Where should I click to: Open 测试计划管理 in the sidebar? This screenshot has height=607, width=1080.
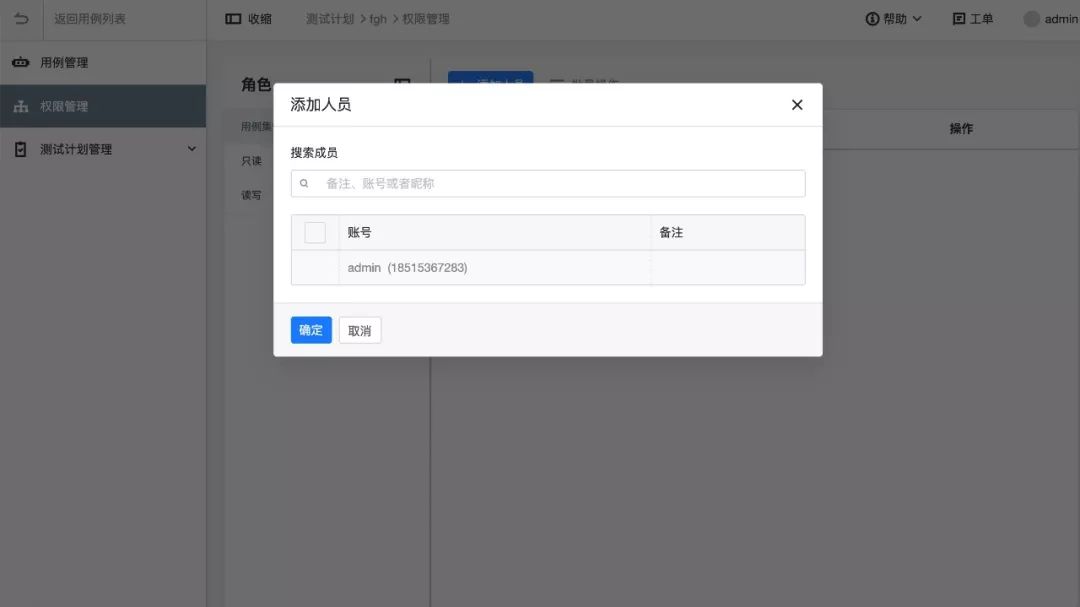(103, 150)
